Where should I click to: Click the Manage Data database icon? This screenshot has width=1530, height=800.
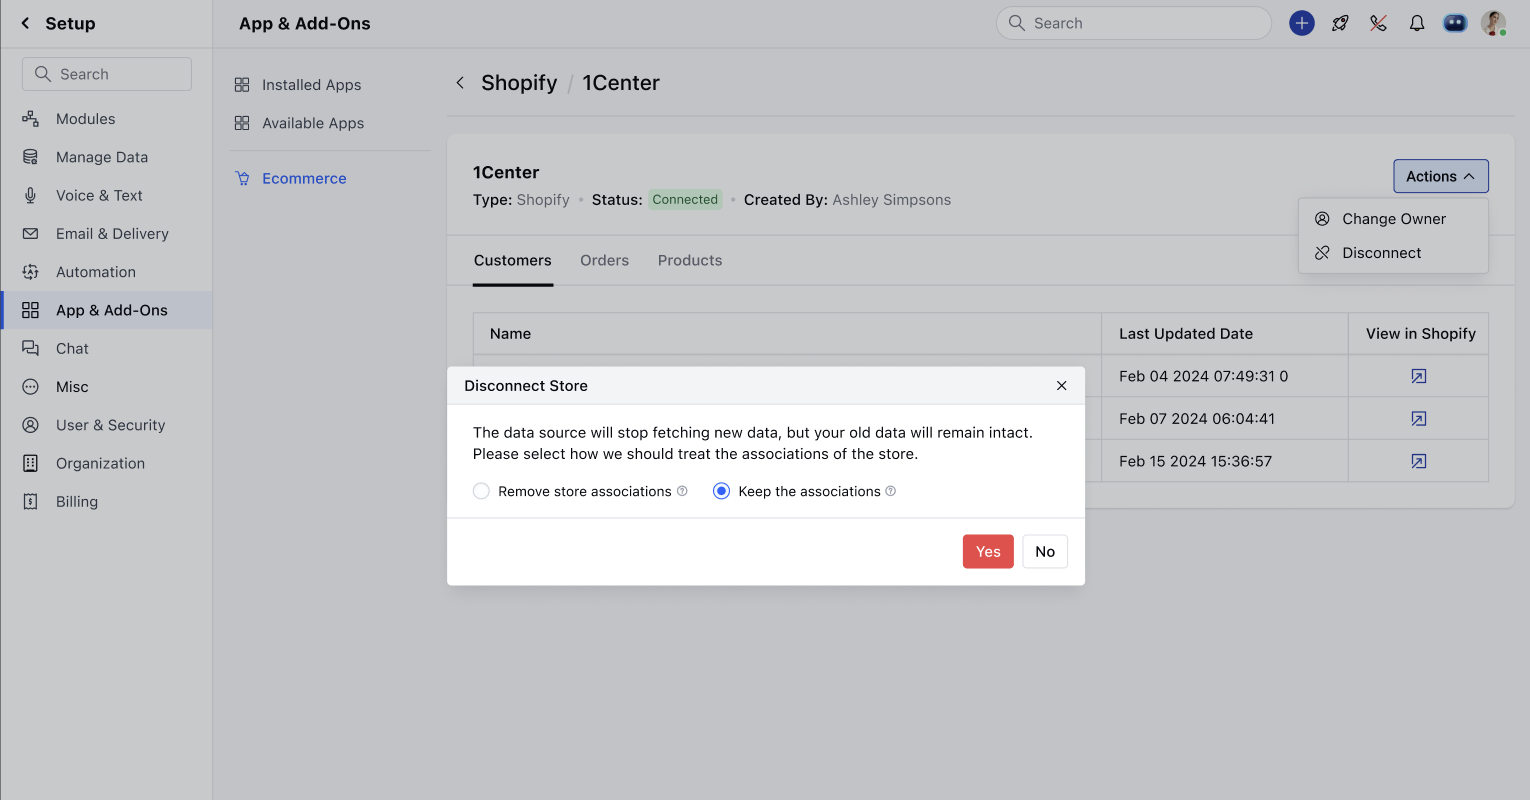(x=31, y=157)
